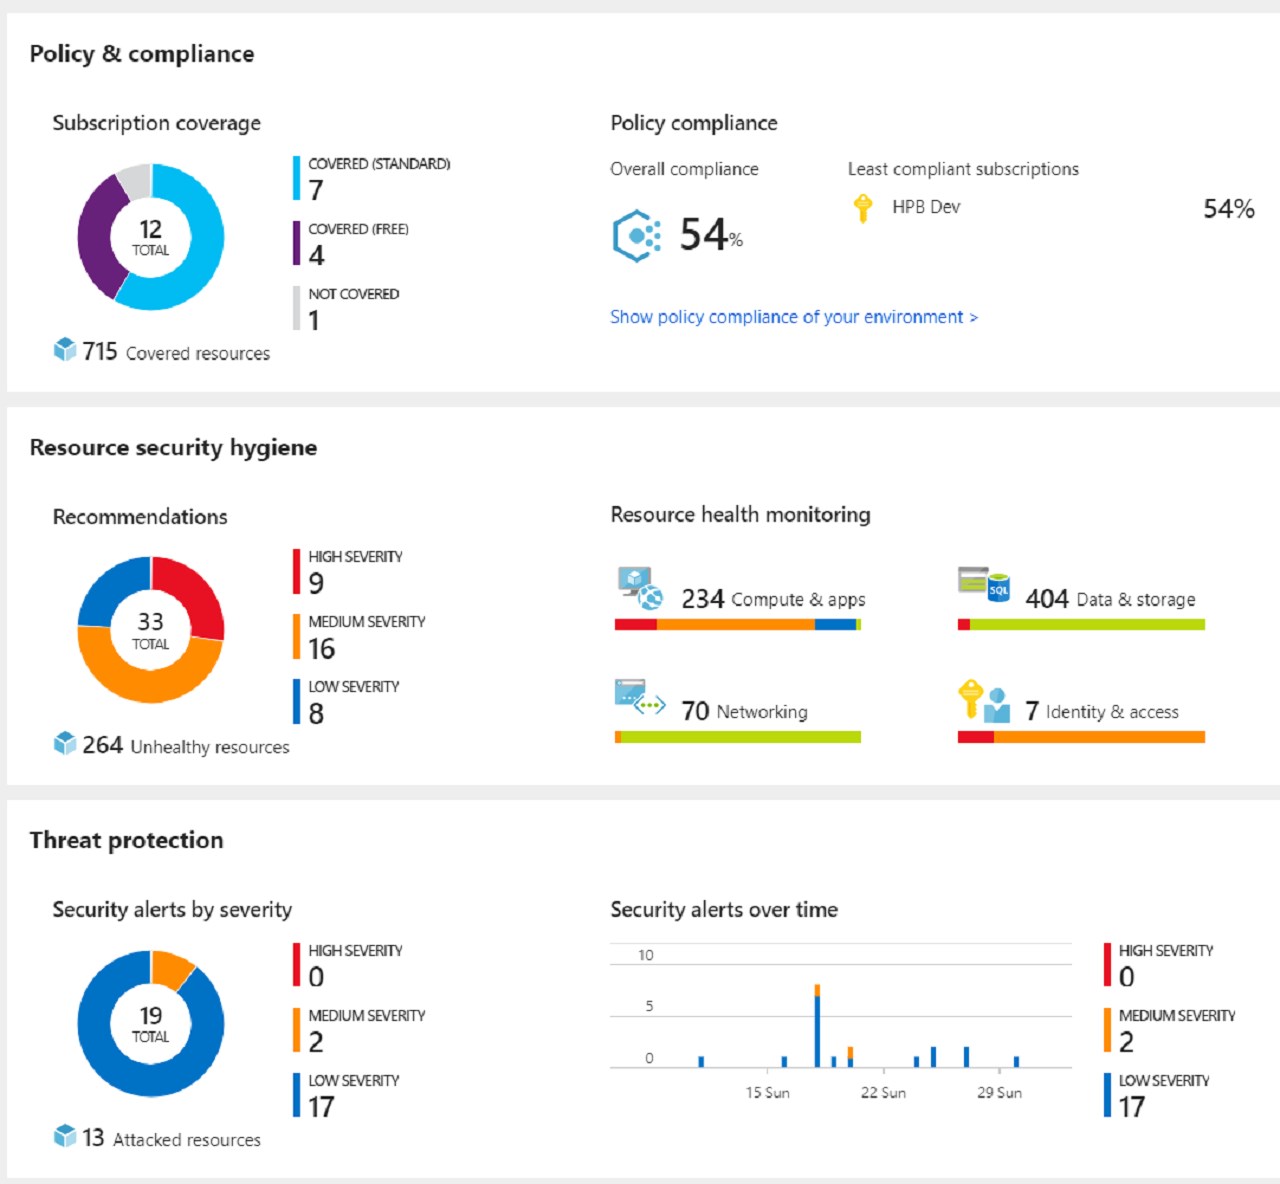Viewport: 1280px width, 1184px height.
Task: Select High Severity recommendations count 9
Action: (316, 583)
